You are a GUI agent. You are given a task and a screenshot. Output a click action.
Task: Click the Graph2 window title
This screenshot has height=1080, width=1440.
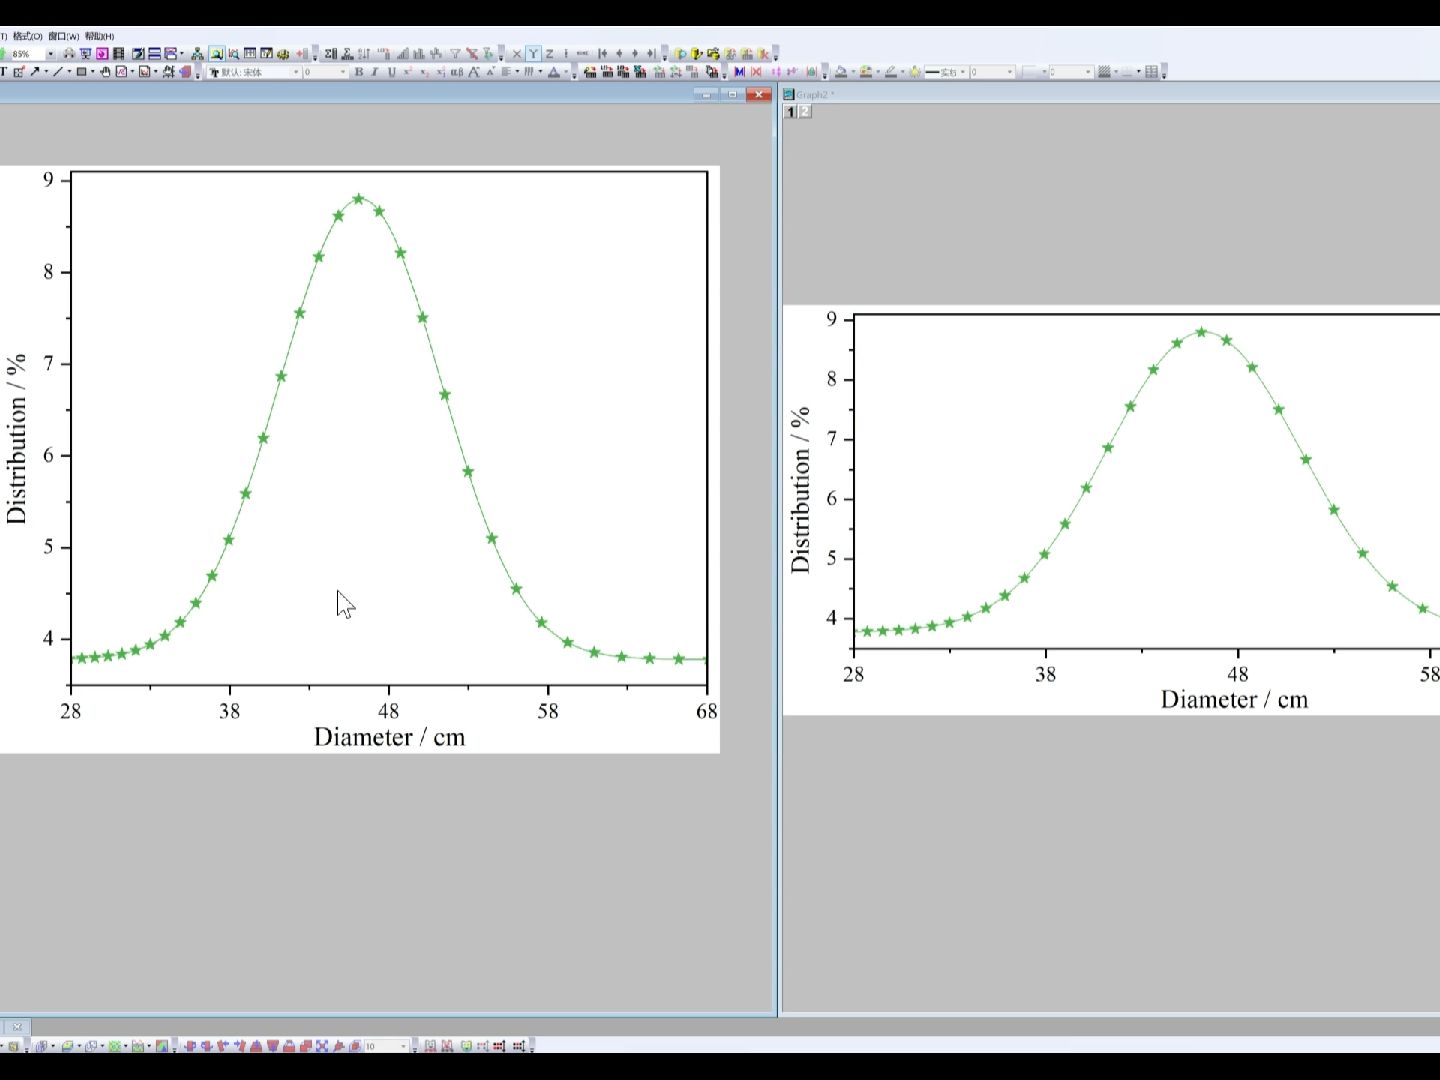(815, 94)
